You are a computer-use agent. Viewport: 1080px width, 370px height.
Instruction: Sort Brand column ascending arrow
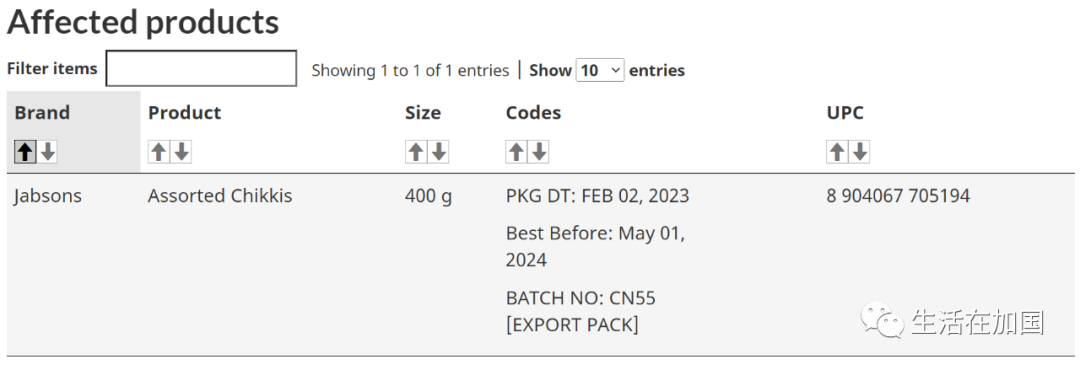click(25, 152)
